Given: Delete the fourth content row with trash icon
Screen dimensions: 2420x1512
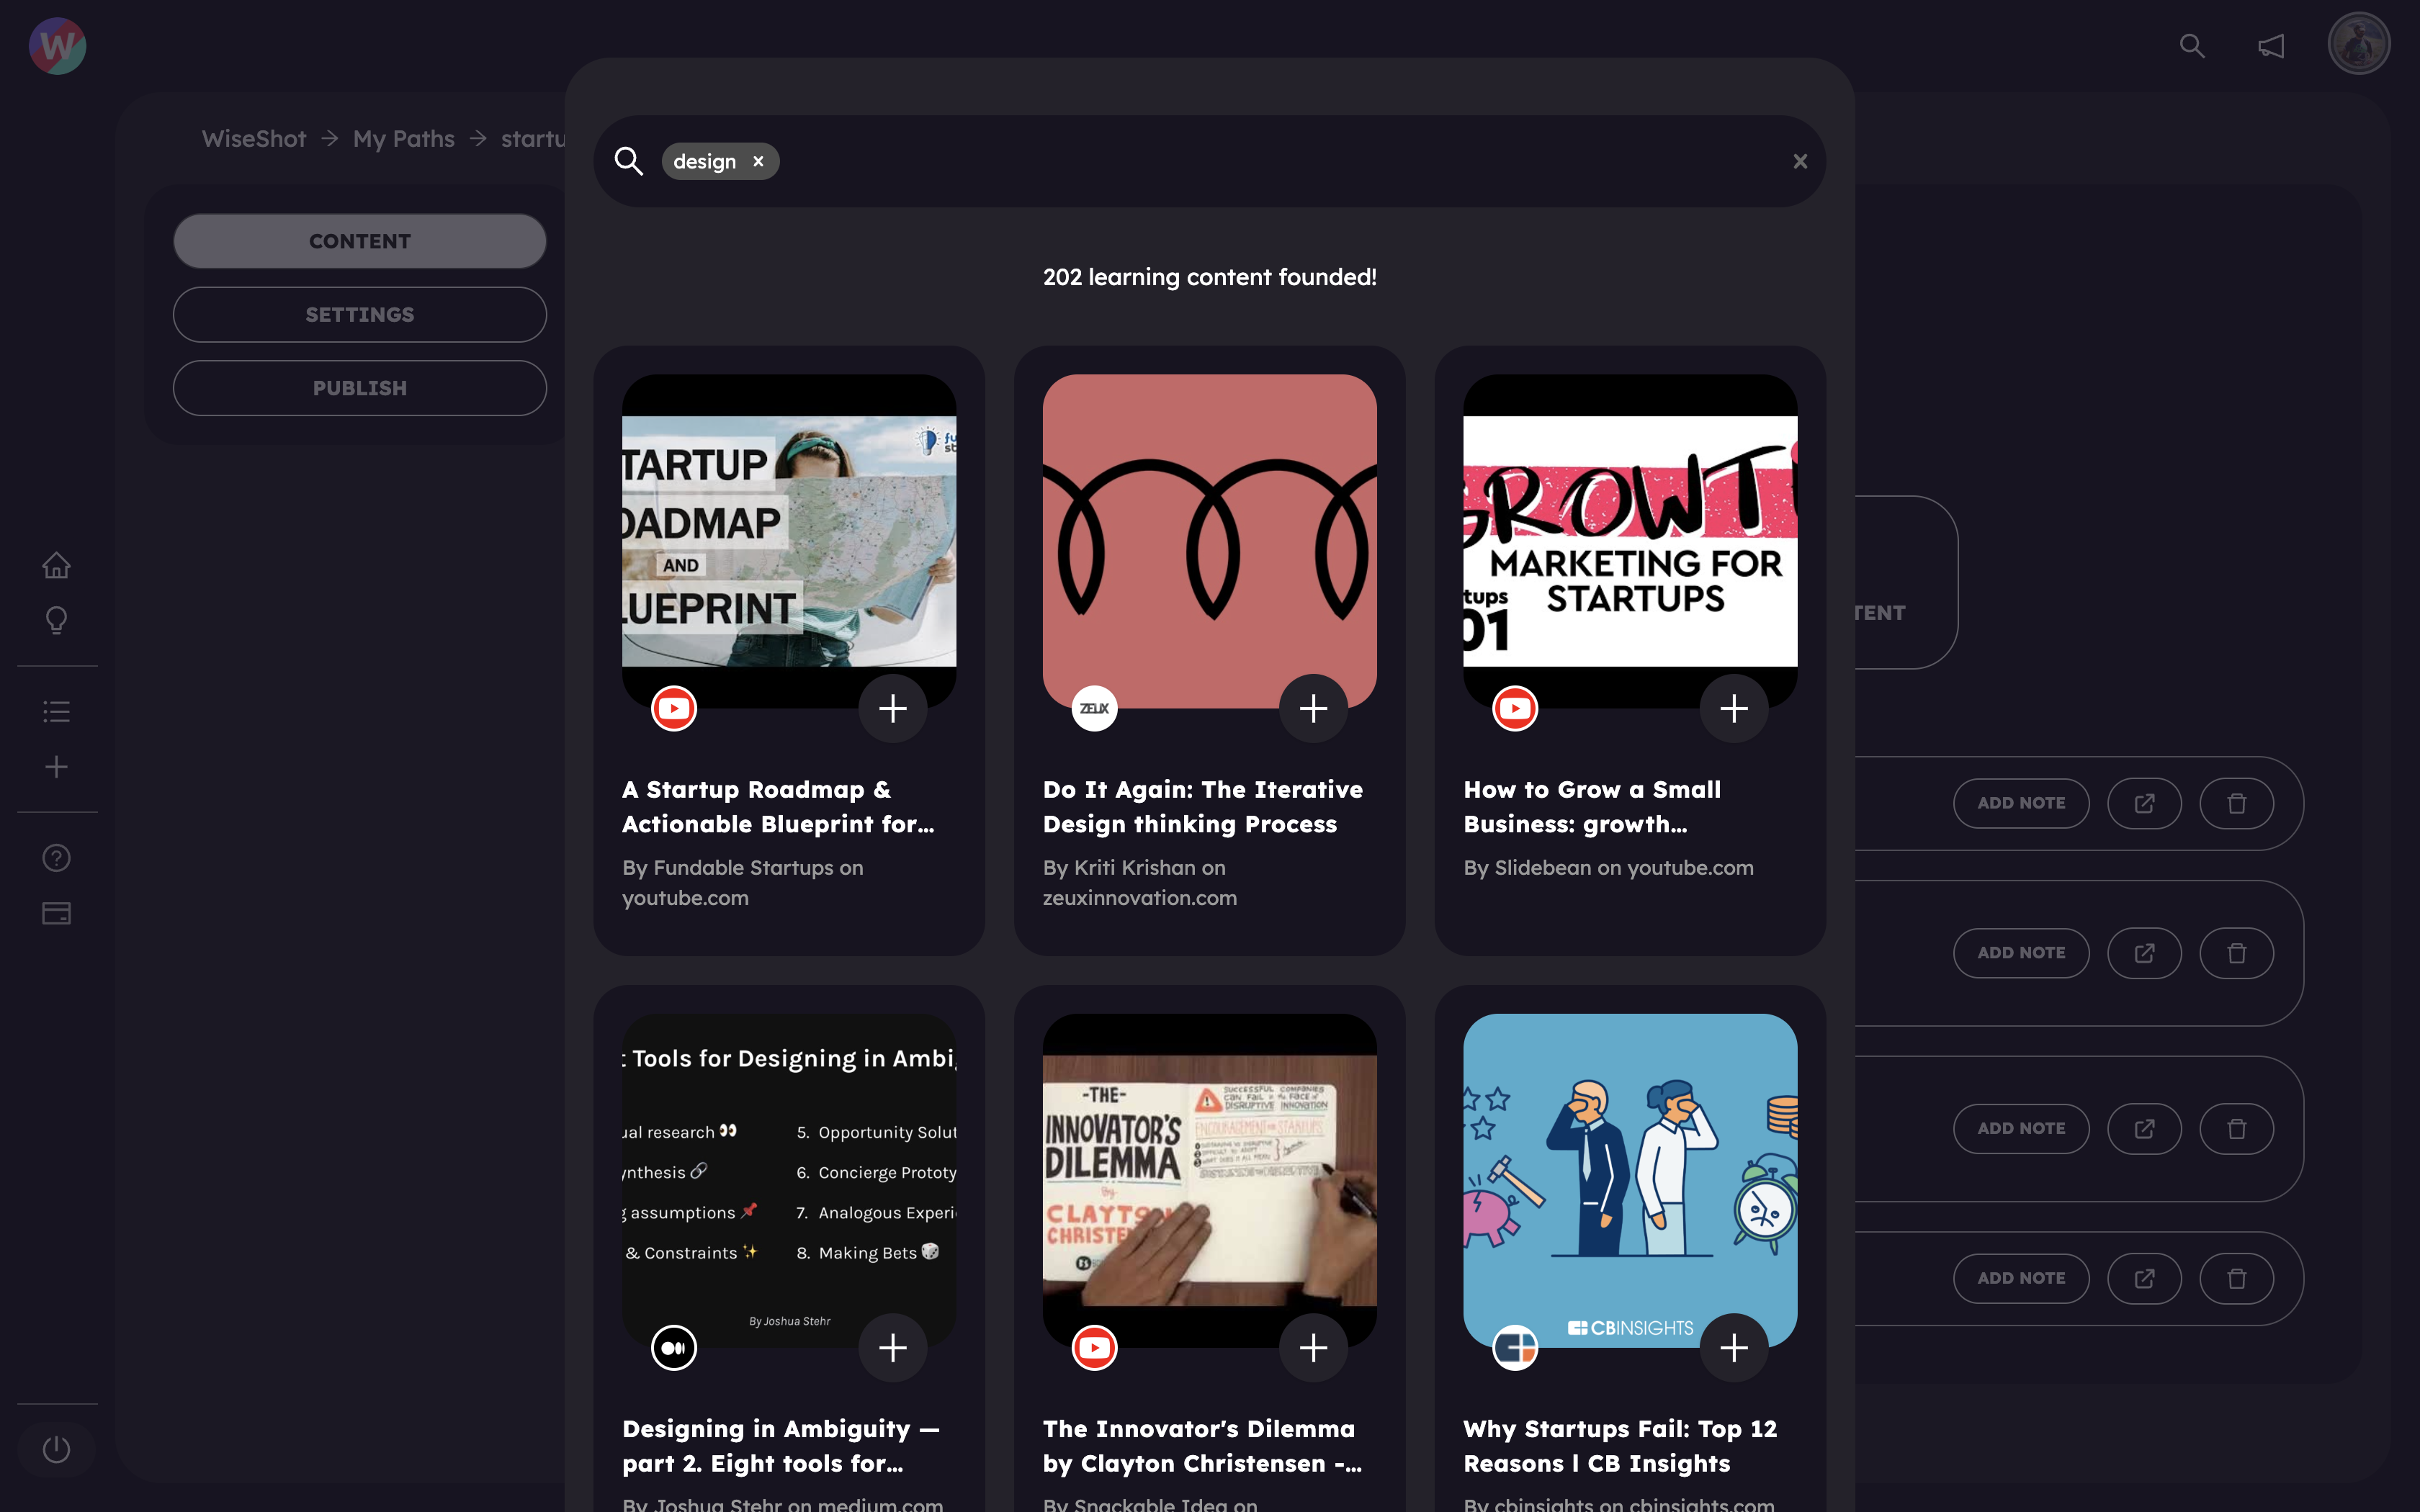Looking at the screenshot, I should point(2237,1278).
